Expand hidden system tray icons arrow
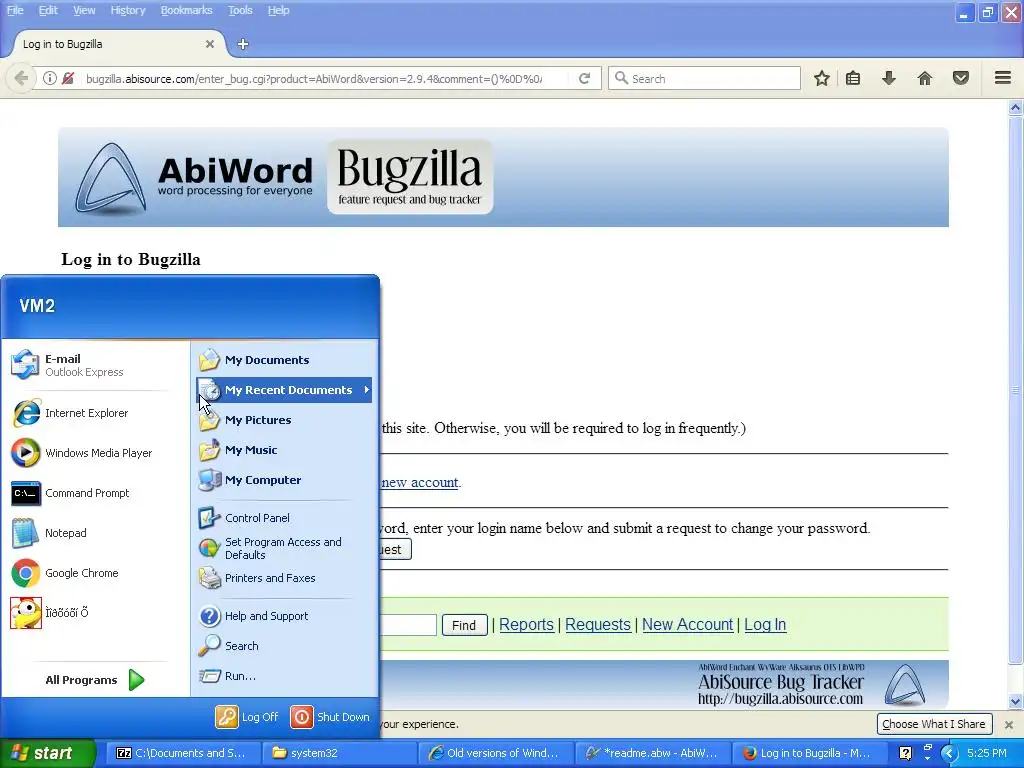Image resolution: width=1024 pixels, height=768 pixels. pos(949,753)
